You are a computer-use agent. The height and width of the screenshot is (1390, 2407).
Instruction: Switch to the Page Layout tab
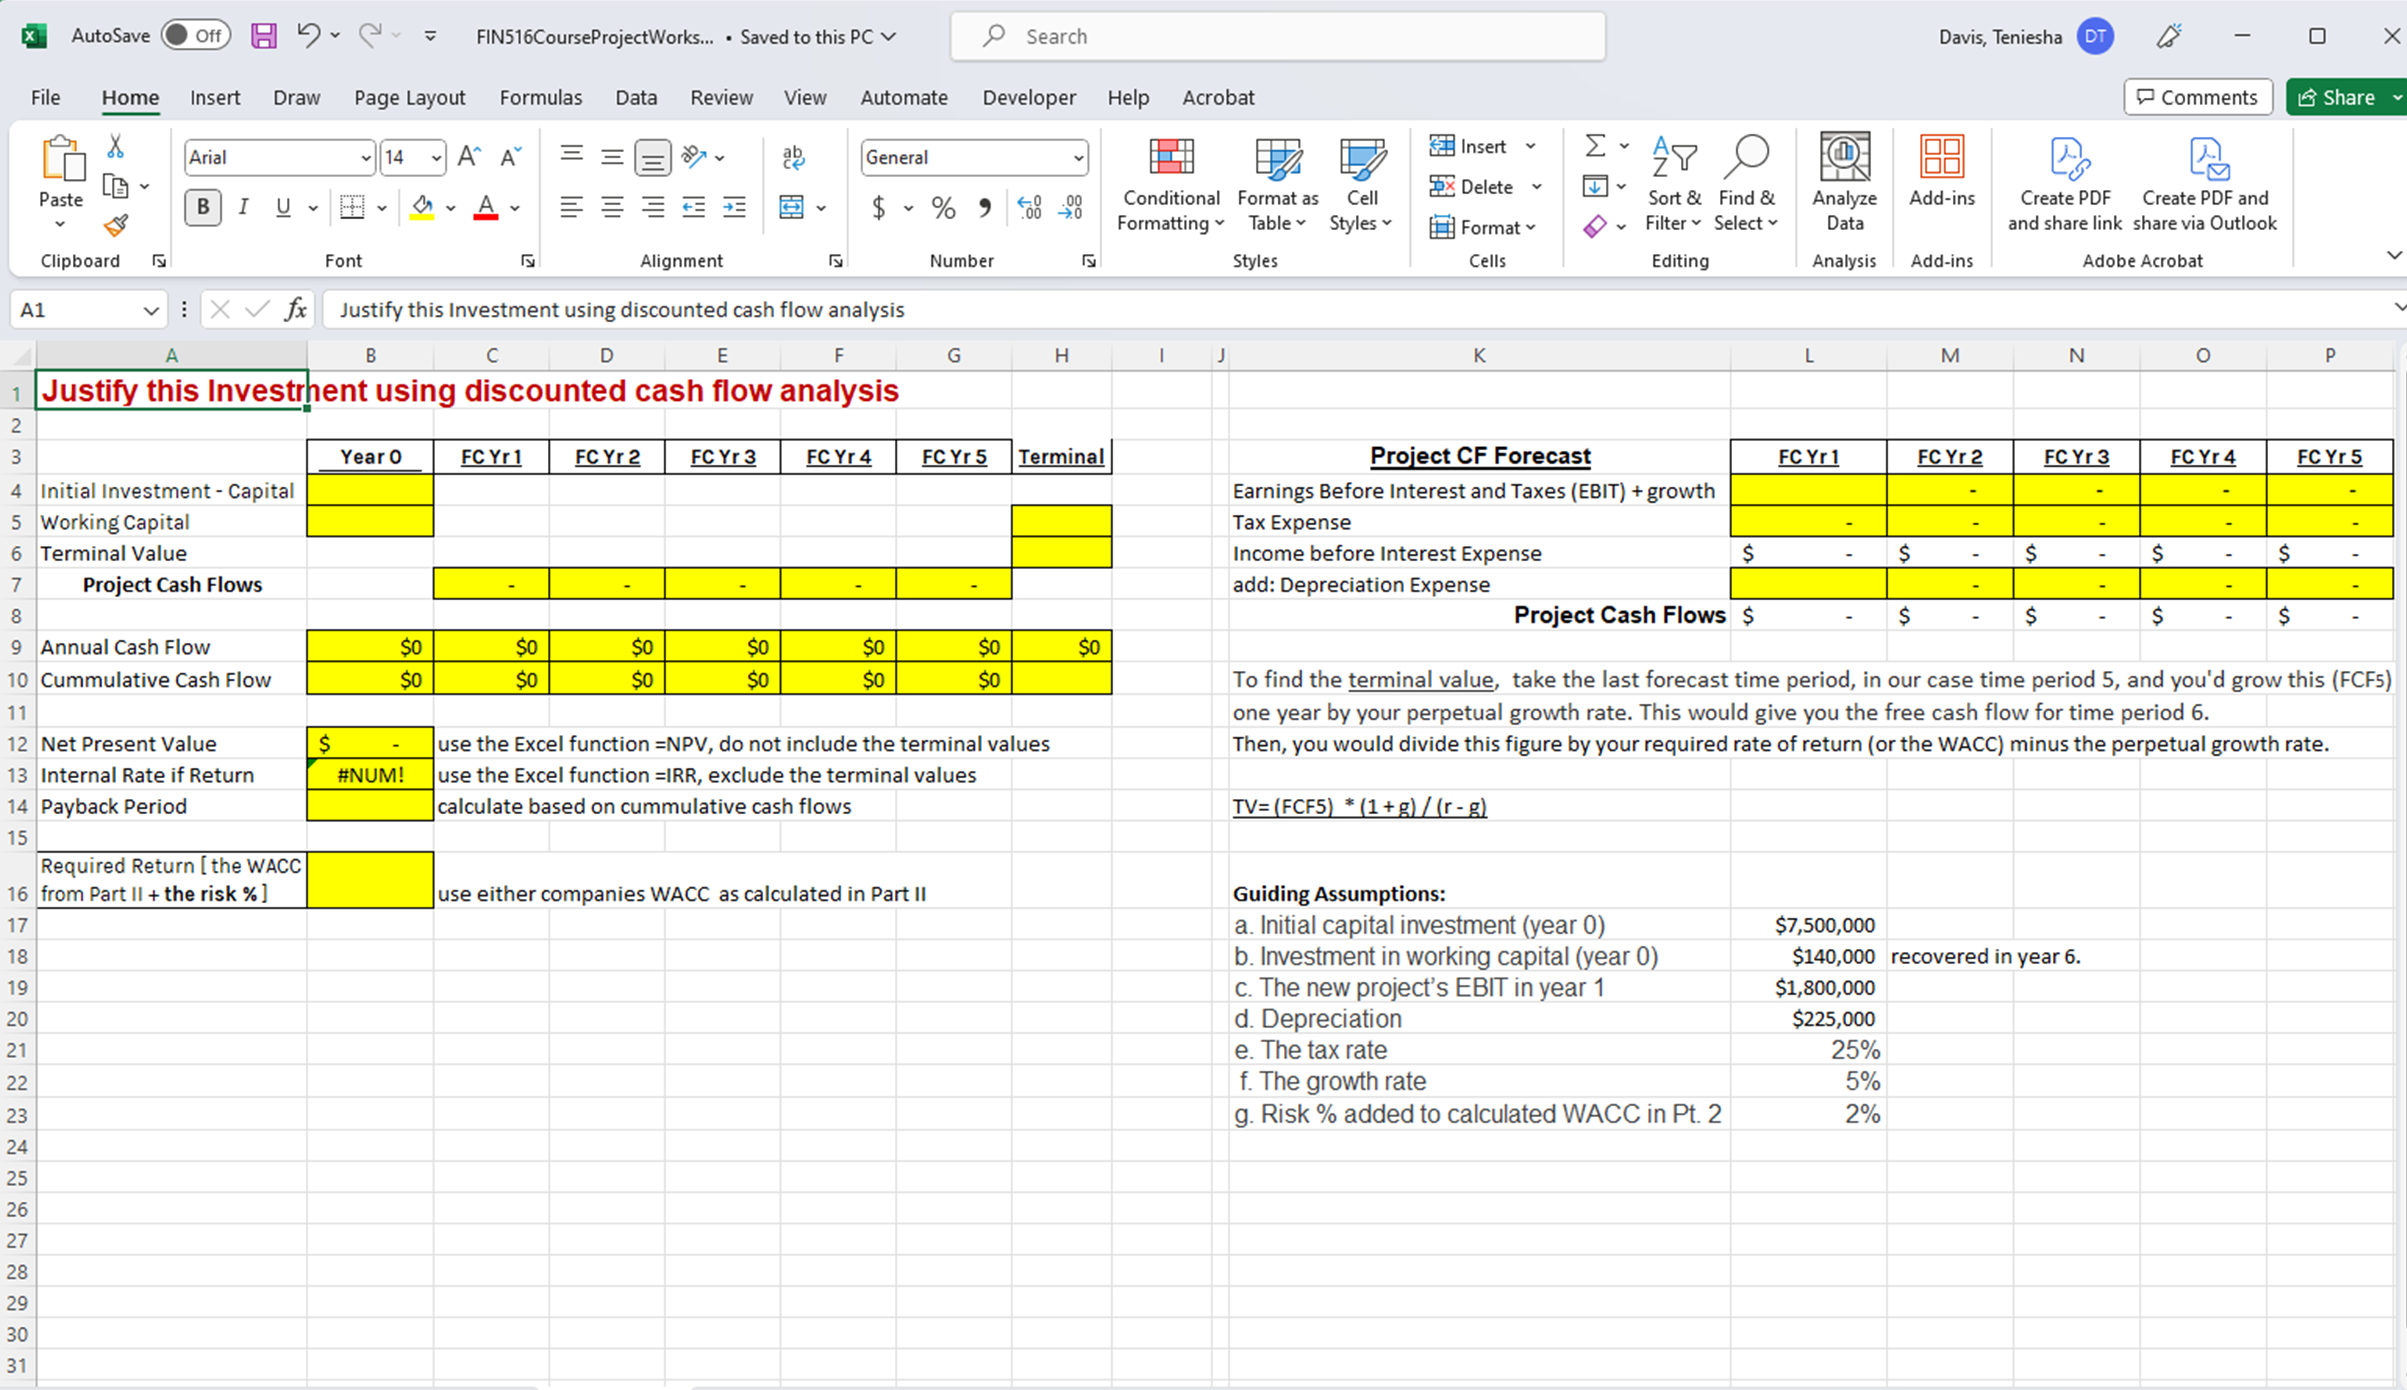(x=409, y=97)
